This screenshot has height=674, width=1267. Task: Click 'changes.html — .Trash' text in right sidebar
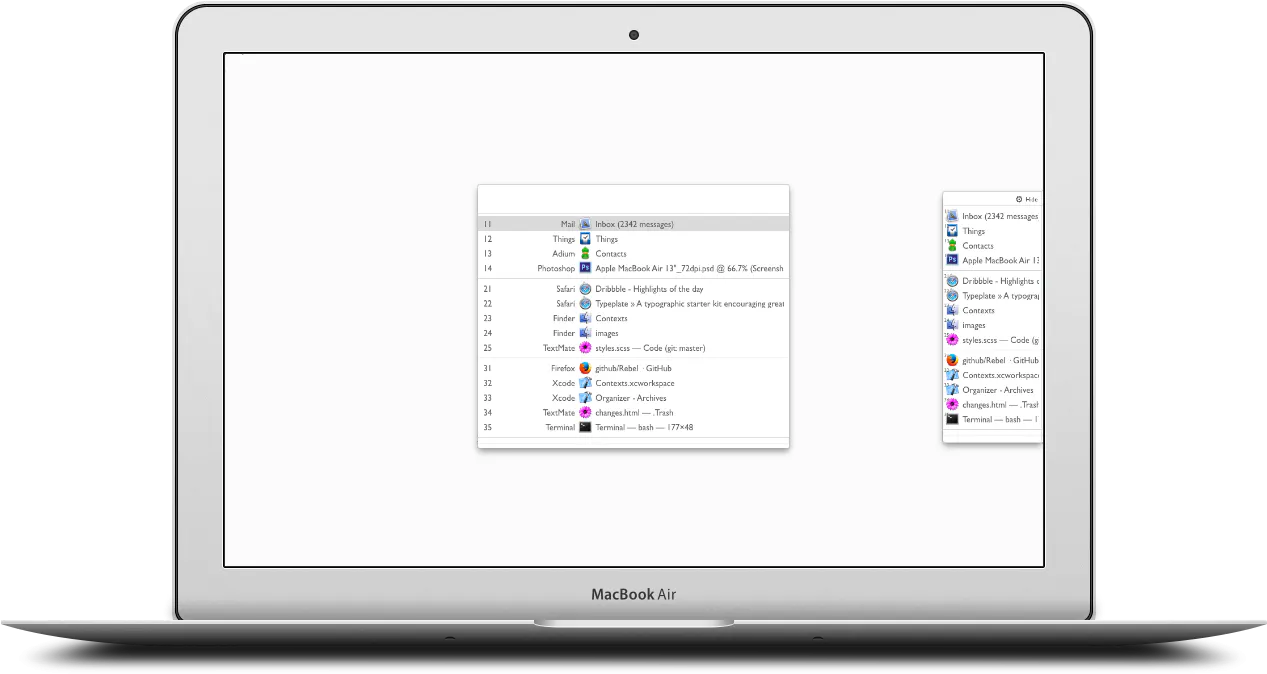point(1001,404)
